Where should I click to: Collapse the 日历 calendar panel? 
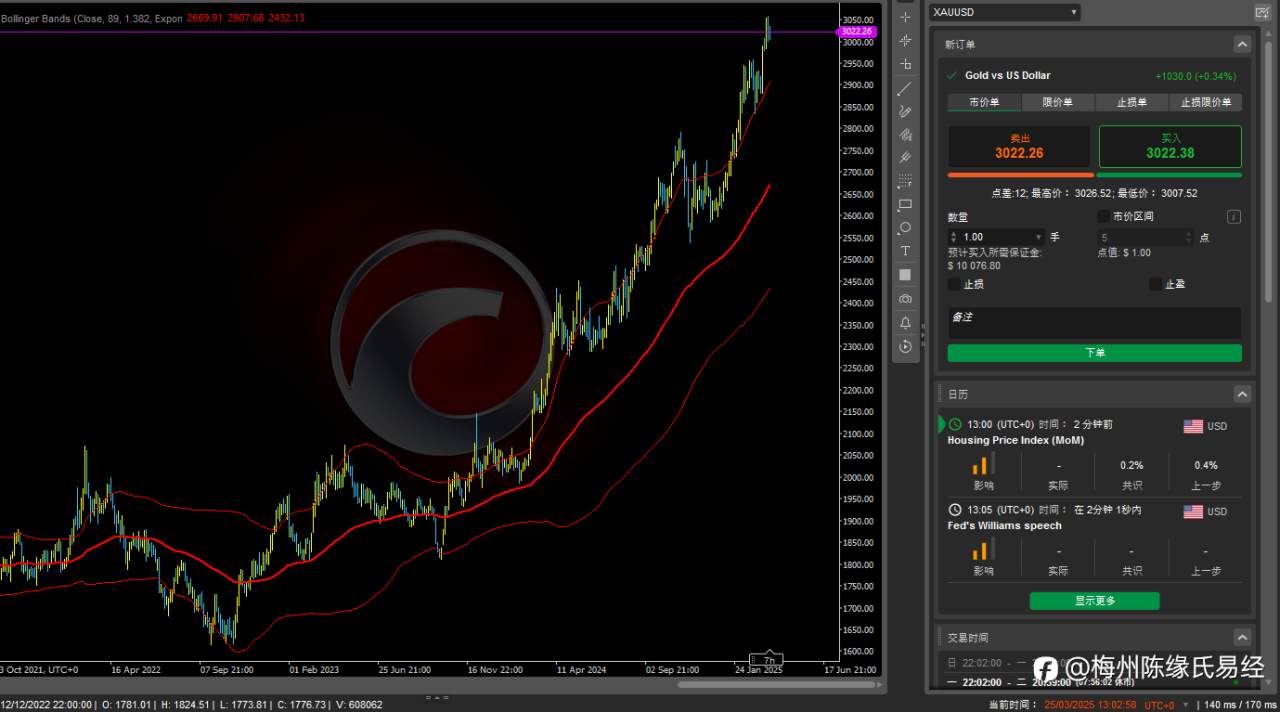pyautogui.click(x=1242, y=394)
